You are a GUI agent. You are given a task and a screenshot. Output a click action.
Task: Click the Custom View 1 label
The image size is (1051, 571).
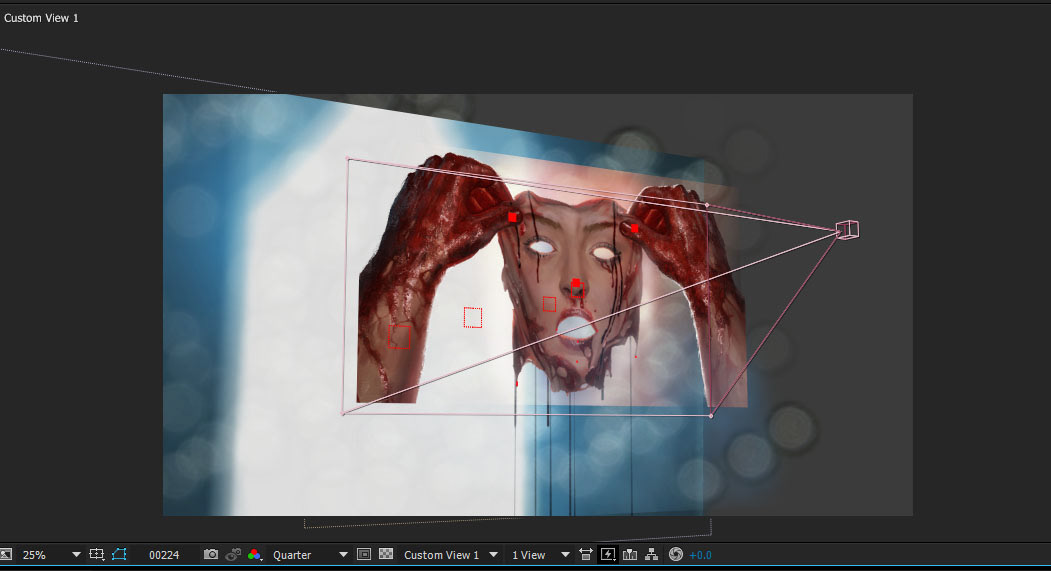(41, 18)
